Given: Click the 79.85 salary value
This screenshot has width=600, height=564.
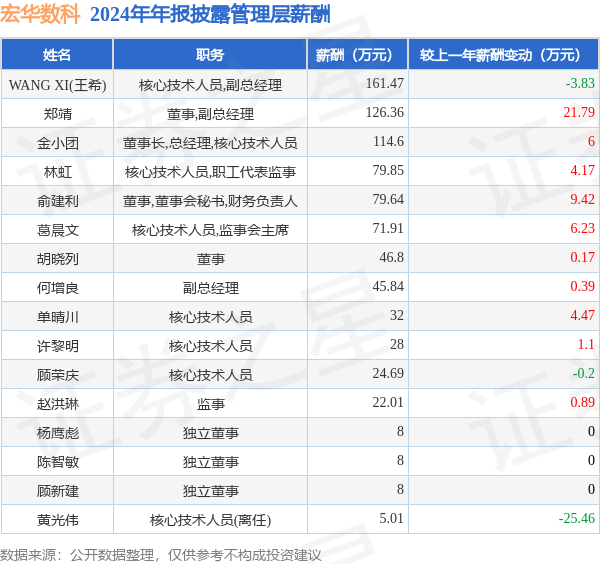Looking at the screenshot, I should [388, 170].
